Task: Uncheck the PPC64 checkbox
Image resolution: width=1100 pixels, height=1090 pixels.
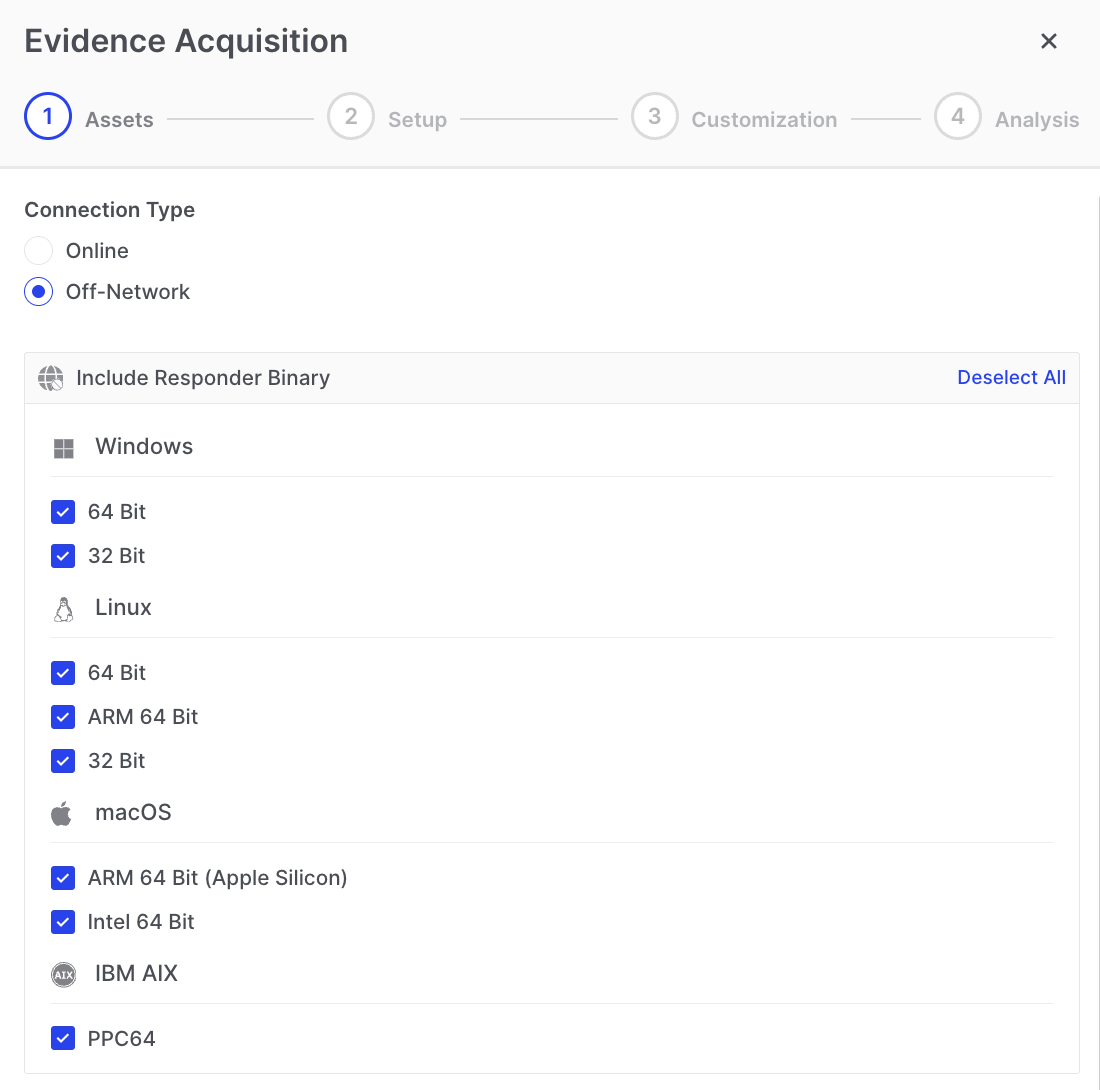Action: coord(63,1039)
